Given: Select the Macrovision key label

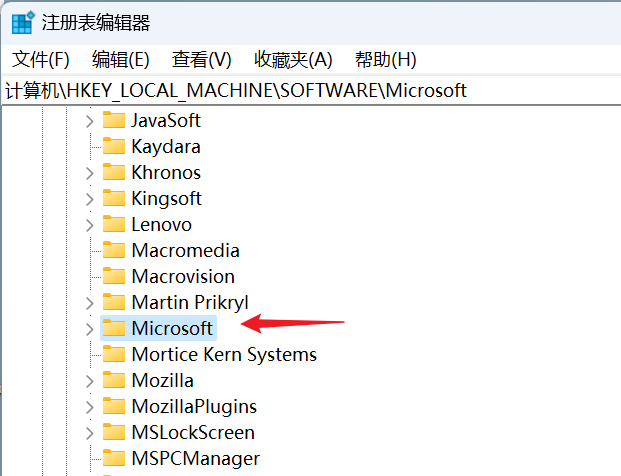Looking at the screenshot, I should point(183,276).
